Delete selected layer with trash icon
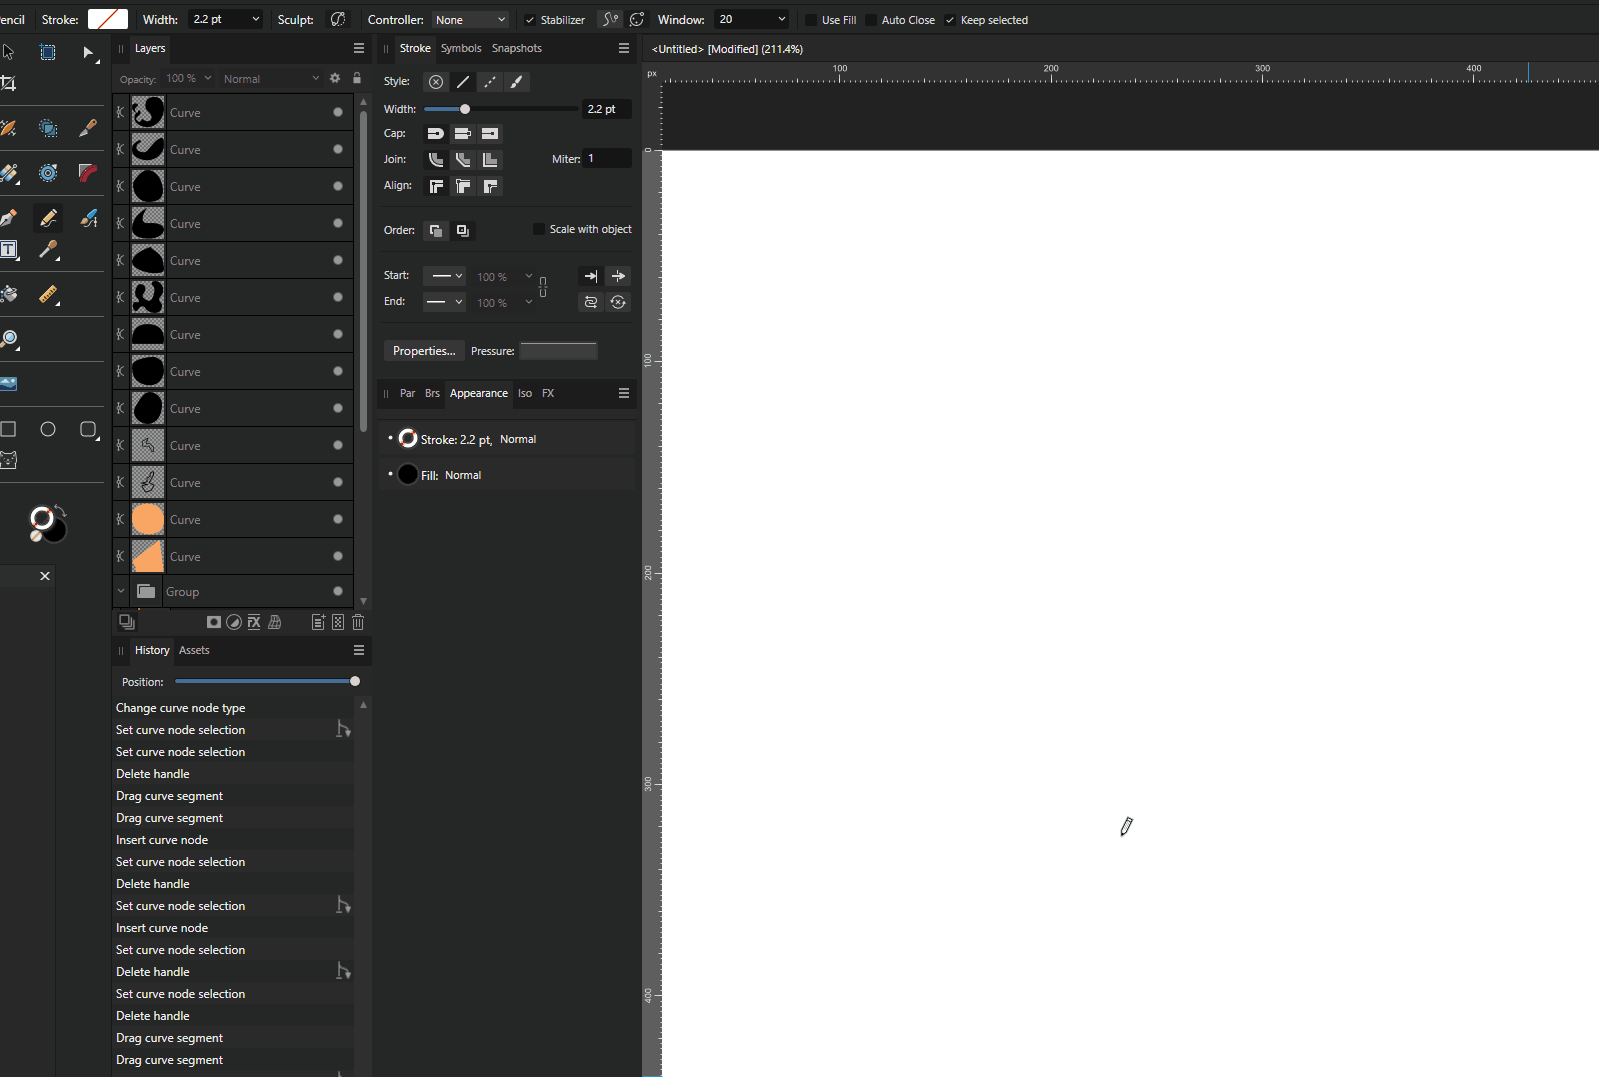 (x=358, y=622)
